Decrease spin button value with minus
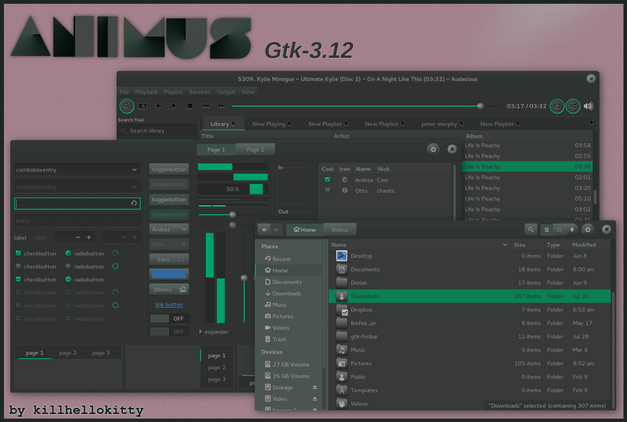627x422 pixels. click(x=78, y=237)
